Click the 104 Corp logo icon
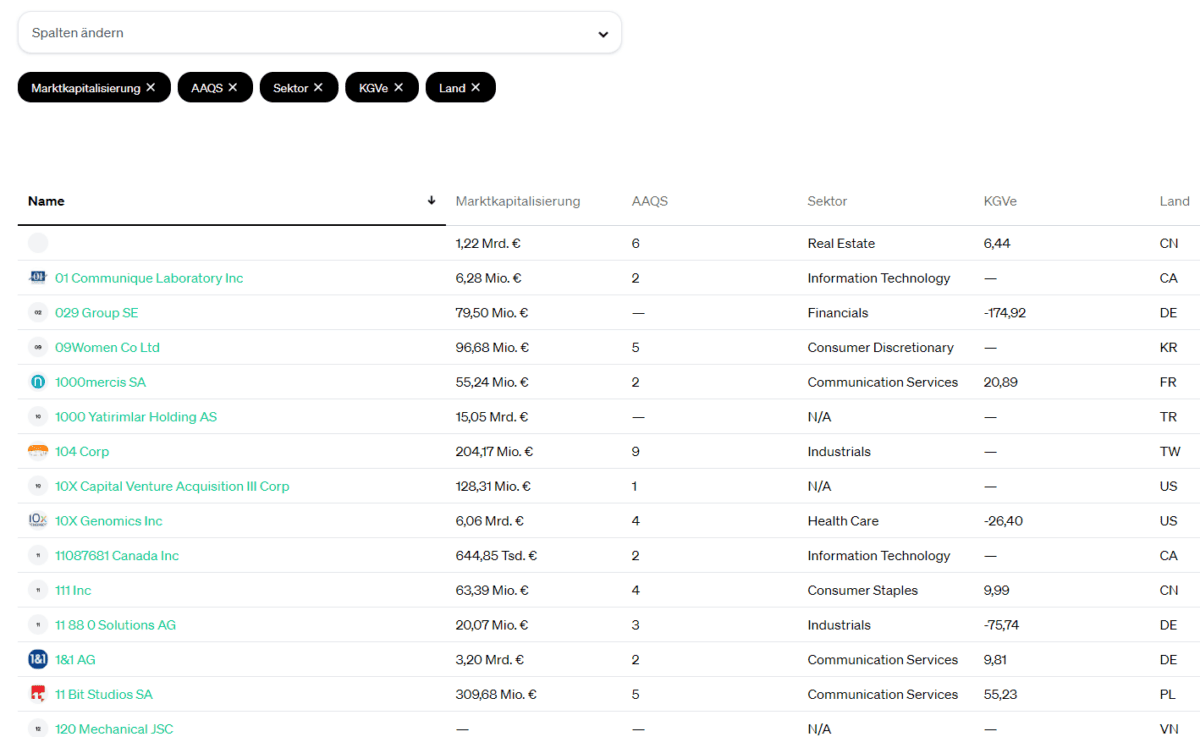This screenshot has width=1200, height=737. pyautogui.click(x=37, y=451)
